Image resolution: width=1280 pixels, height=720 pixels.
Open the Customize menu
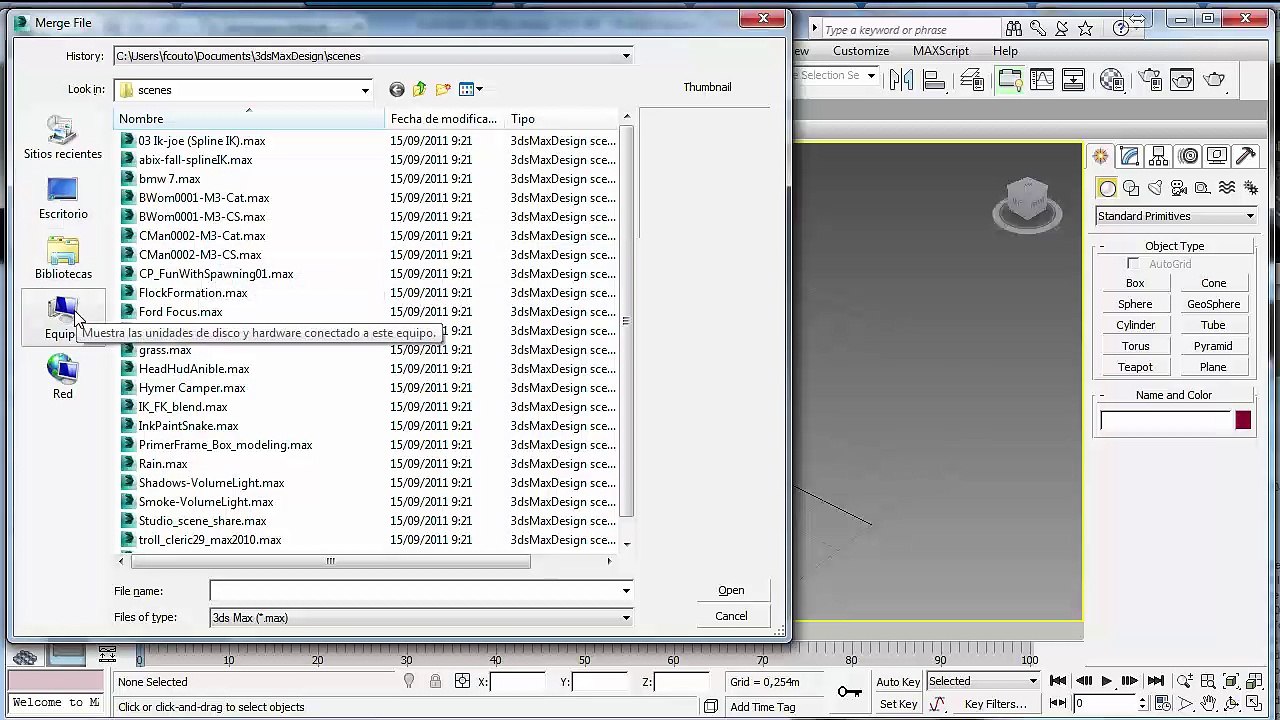861,51
